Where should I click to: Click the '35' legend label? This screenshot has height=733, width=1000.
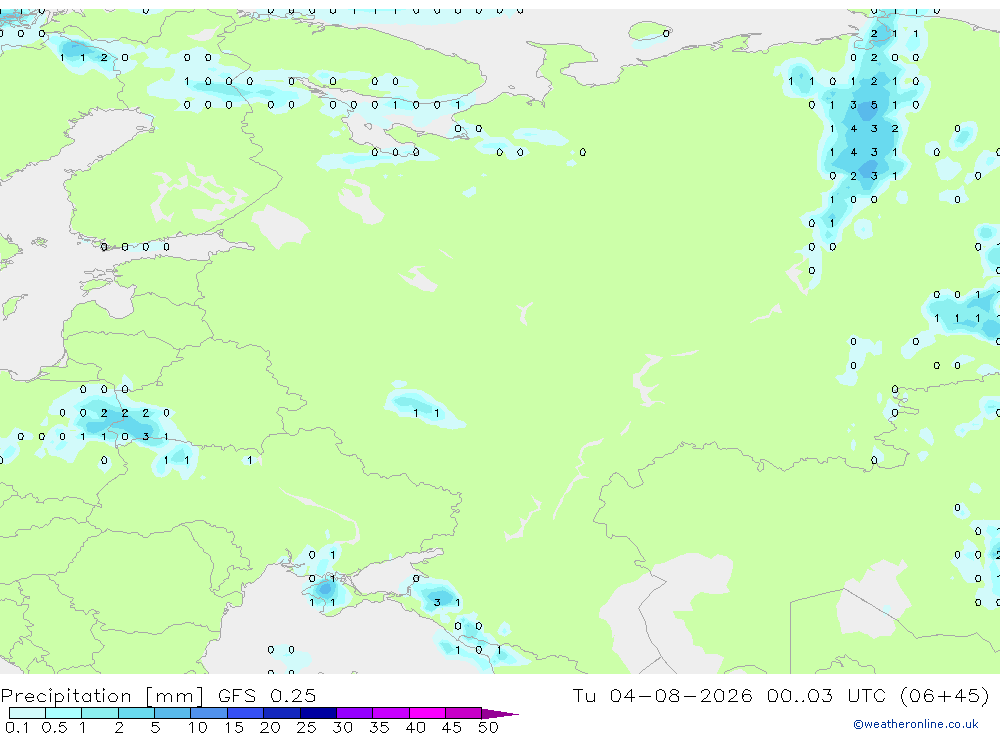click(379, 727)
